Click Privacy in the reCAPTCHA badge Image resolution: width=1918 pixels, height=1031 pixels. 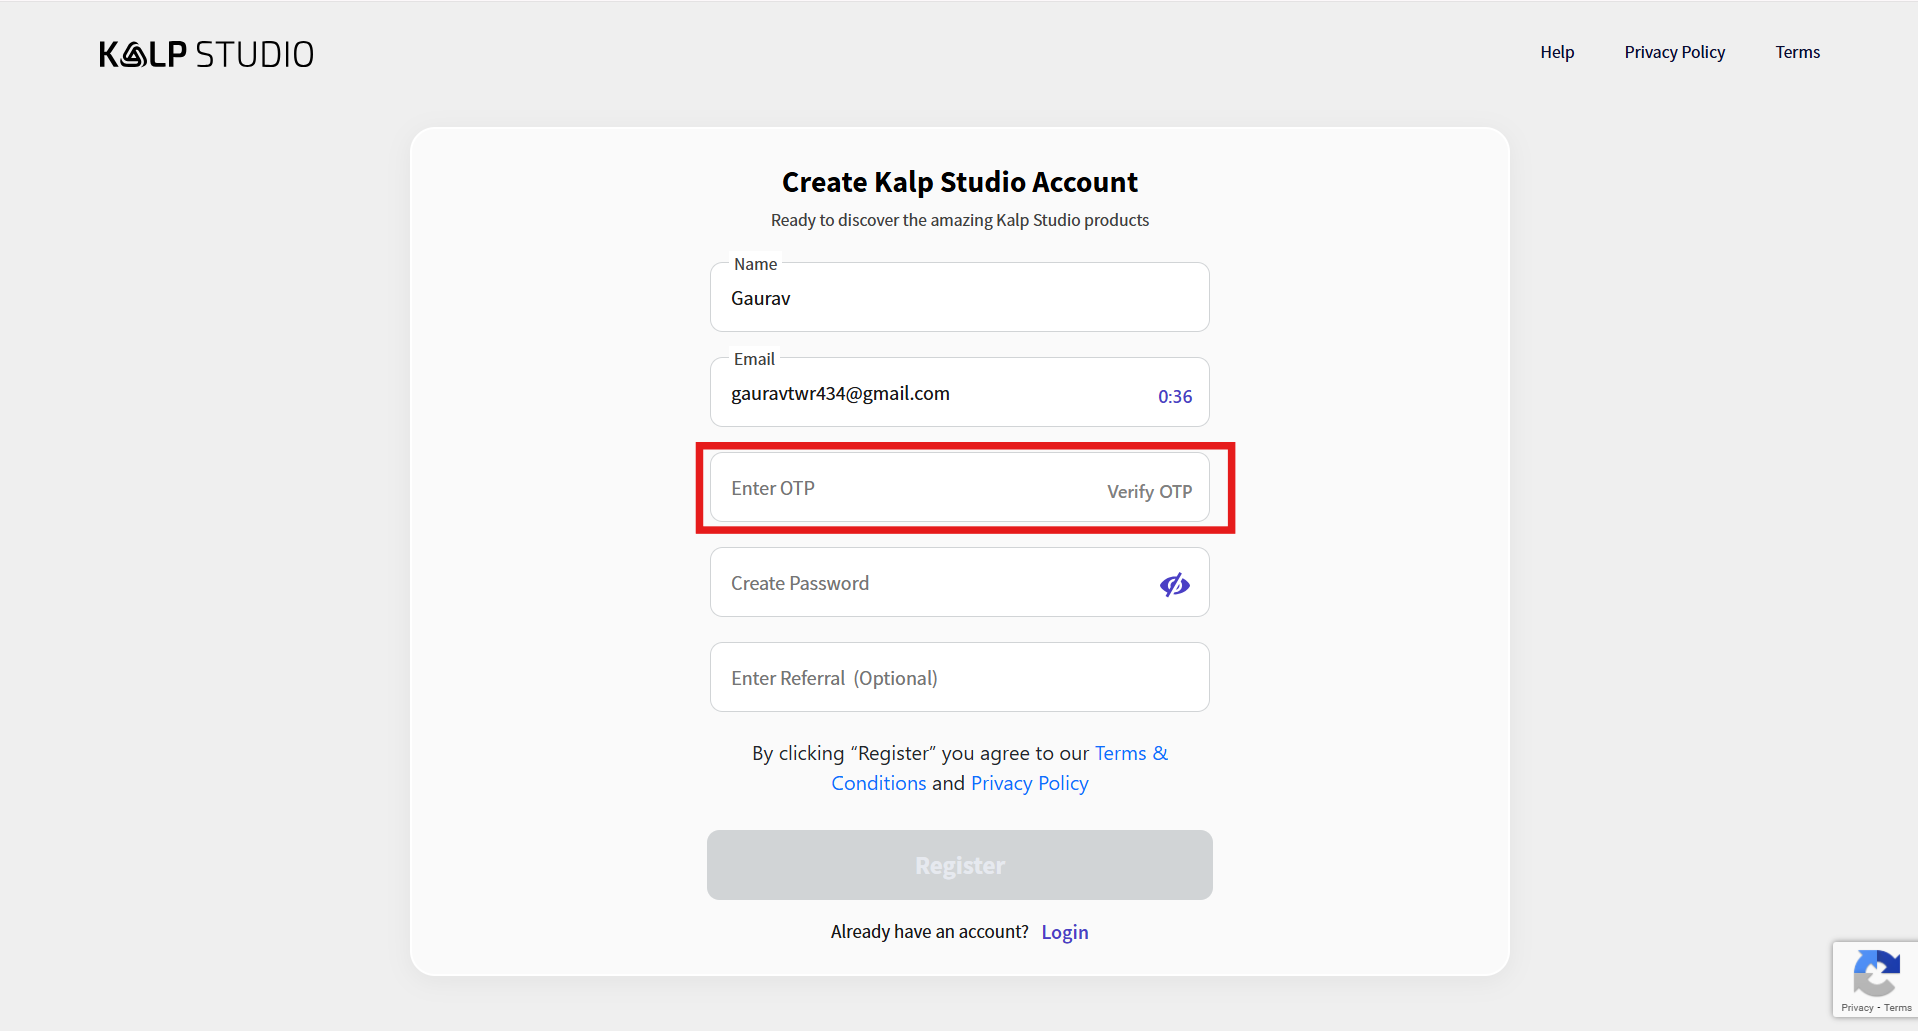1857,1008
